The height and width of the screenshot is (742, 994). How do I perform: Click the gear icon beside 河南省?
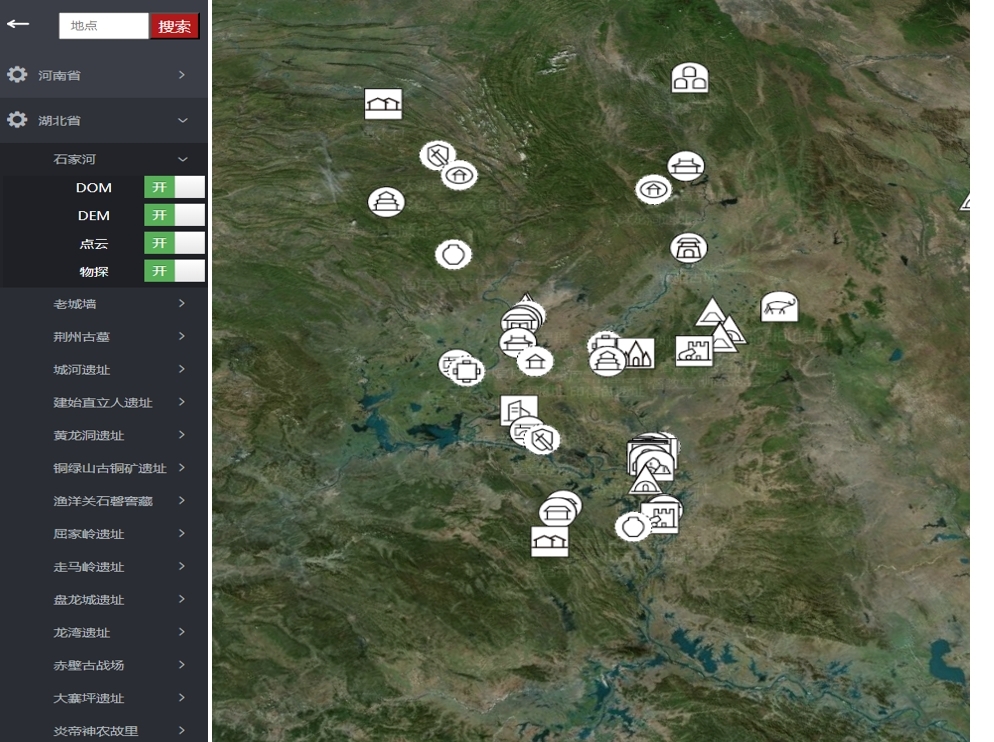coord(17,74)
